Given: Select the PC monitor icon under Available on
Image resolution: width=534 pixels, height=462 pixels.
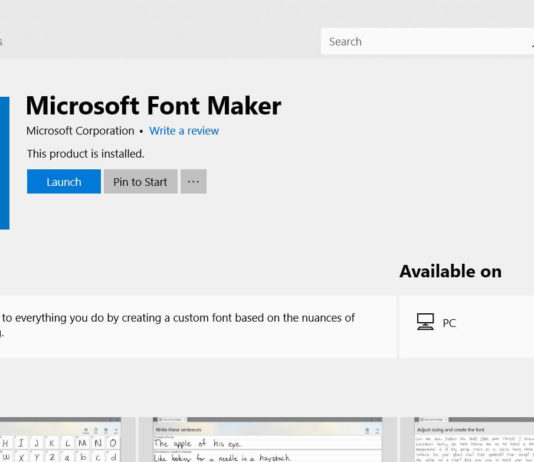Looking at the screenshot, I should 425,322.
